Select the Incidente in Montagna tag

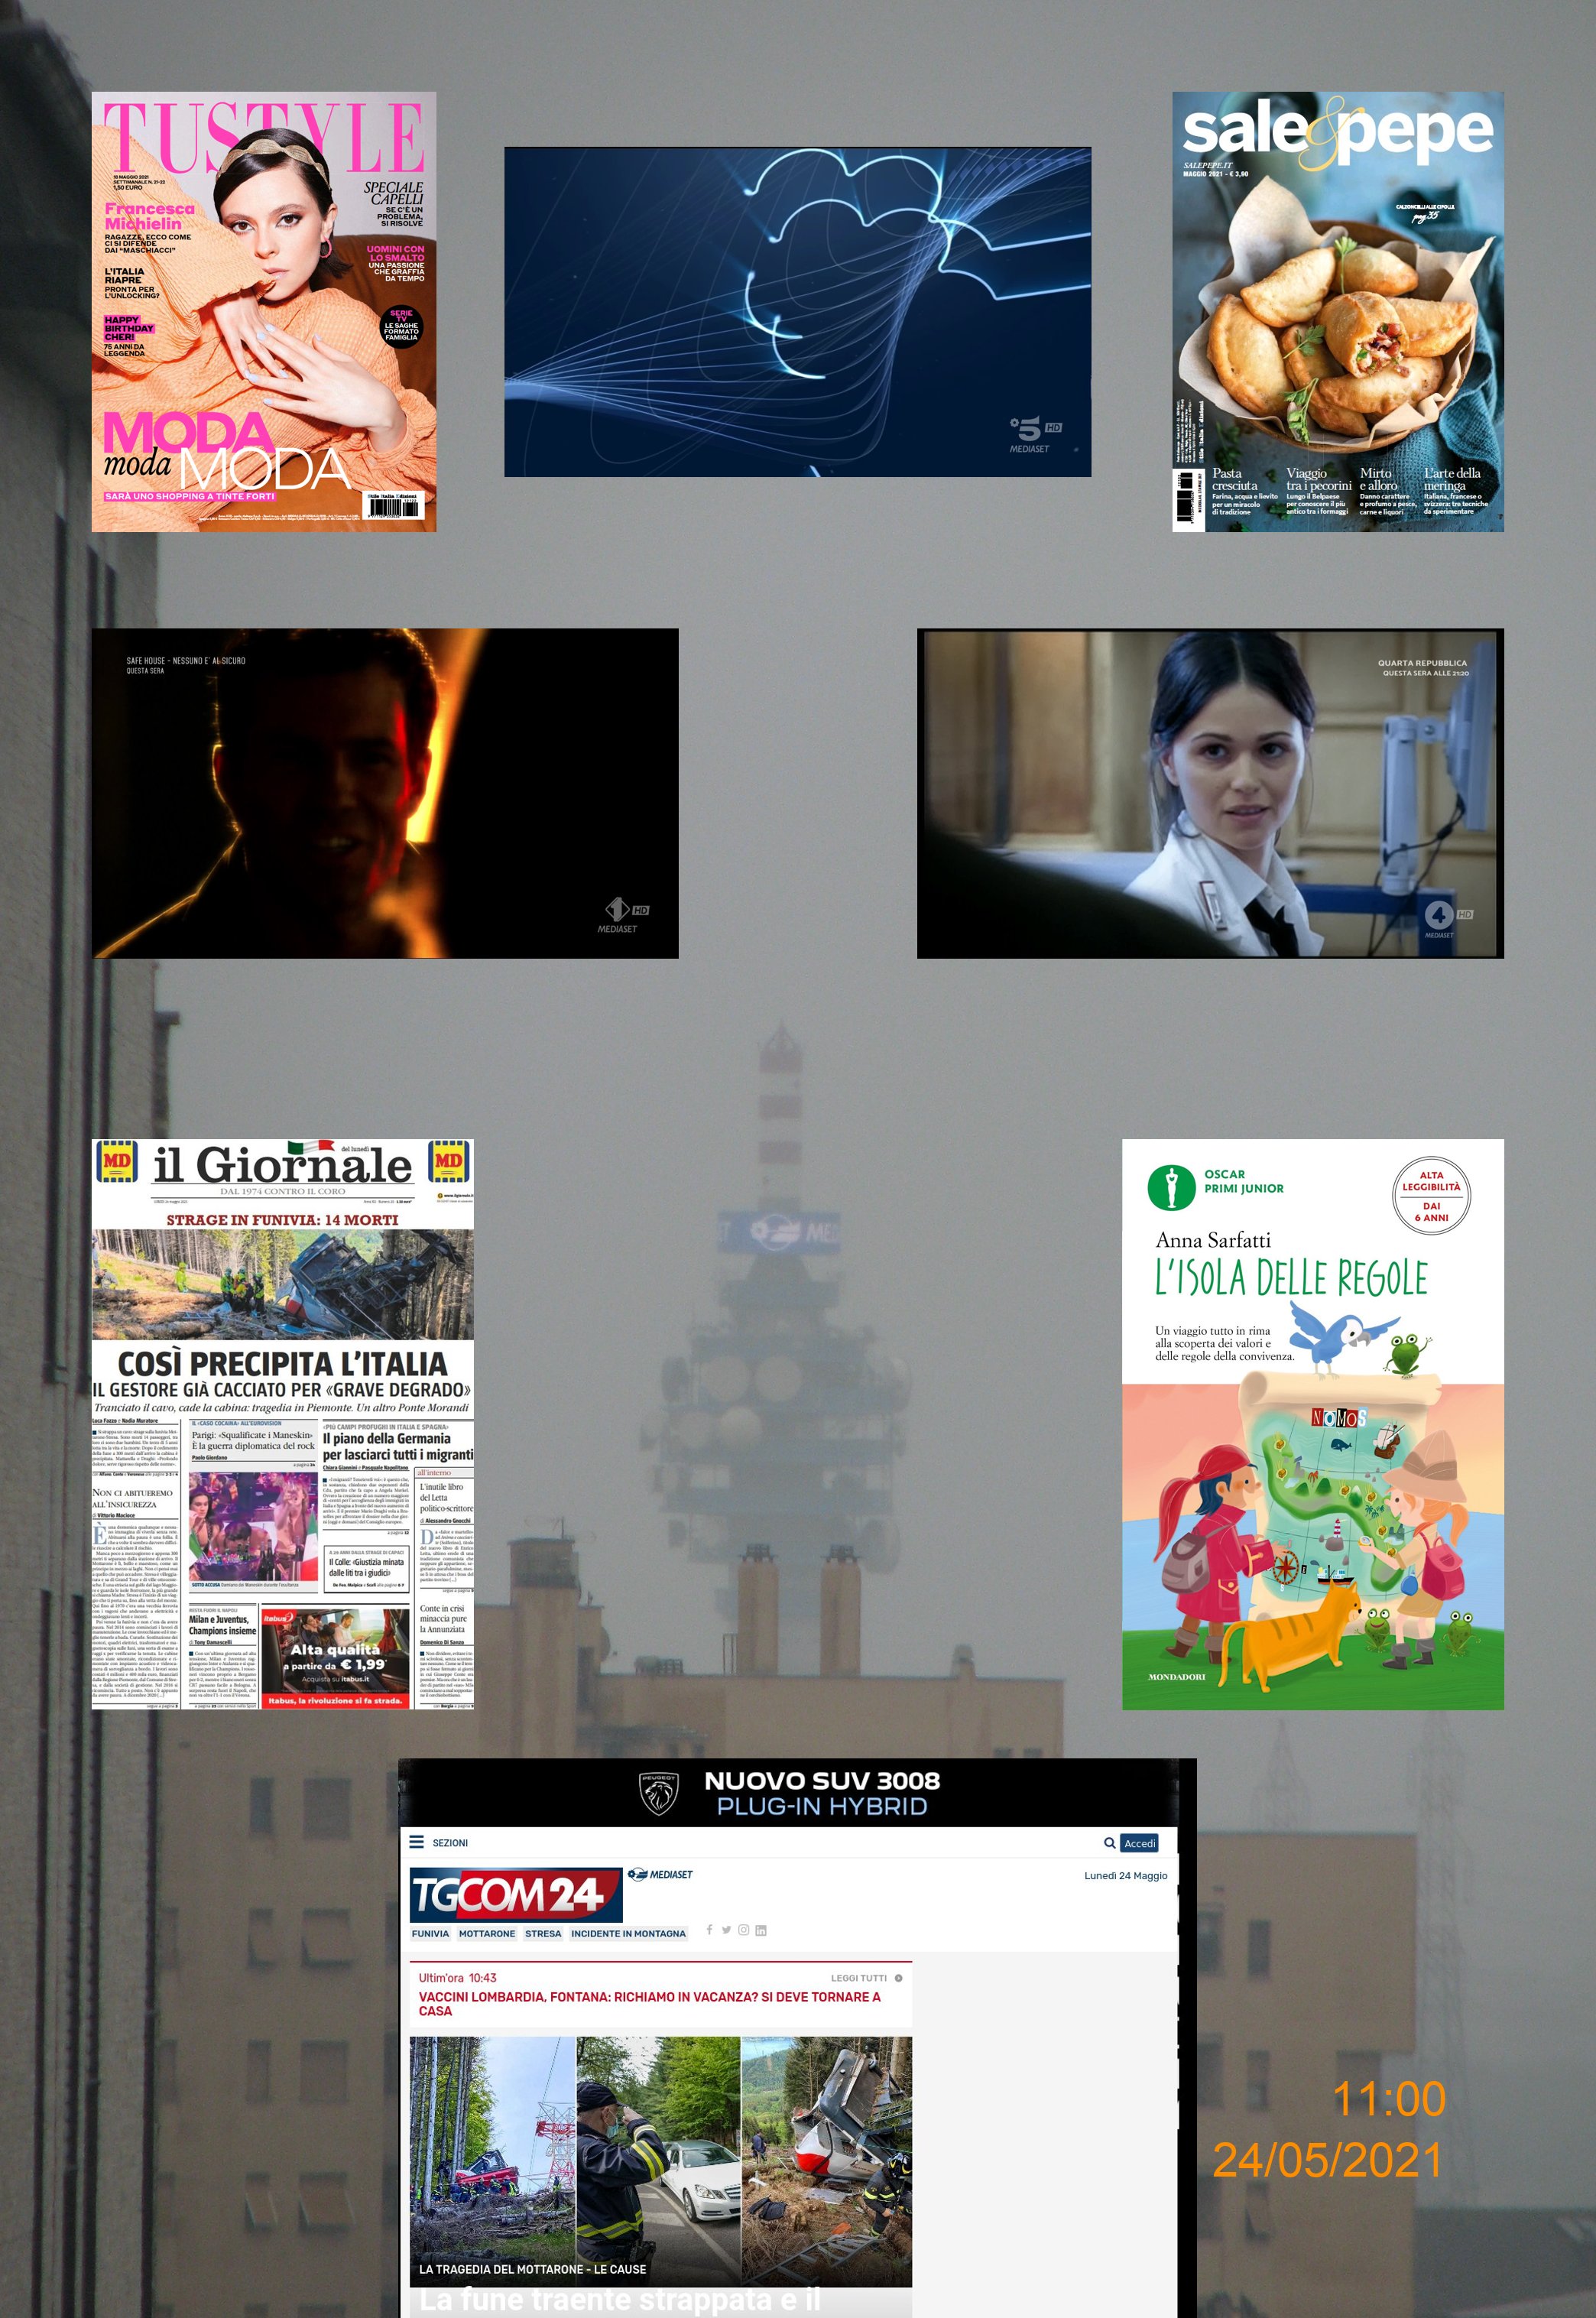[x=628, y=1933]
